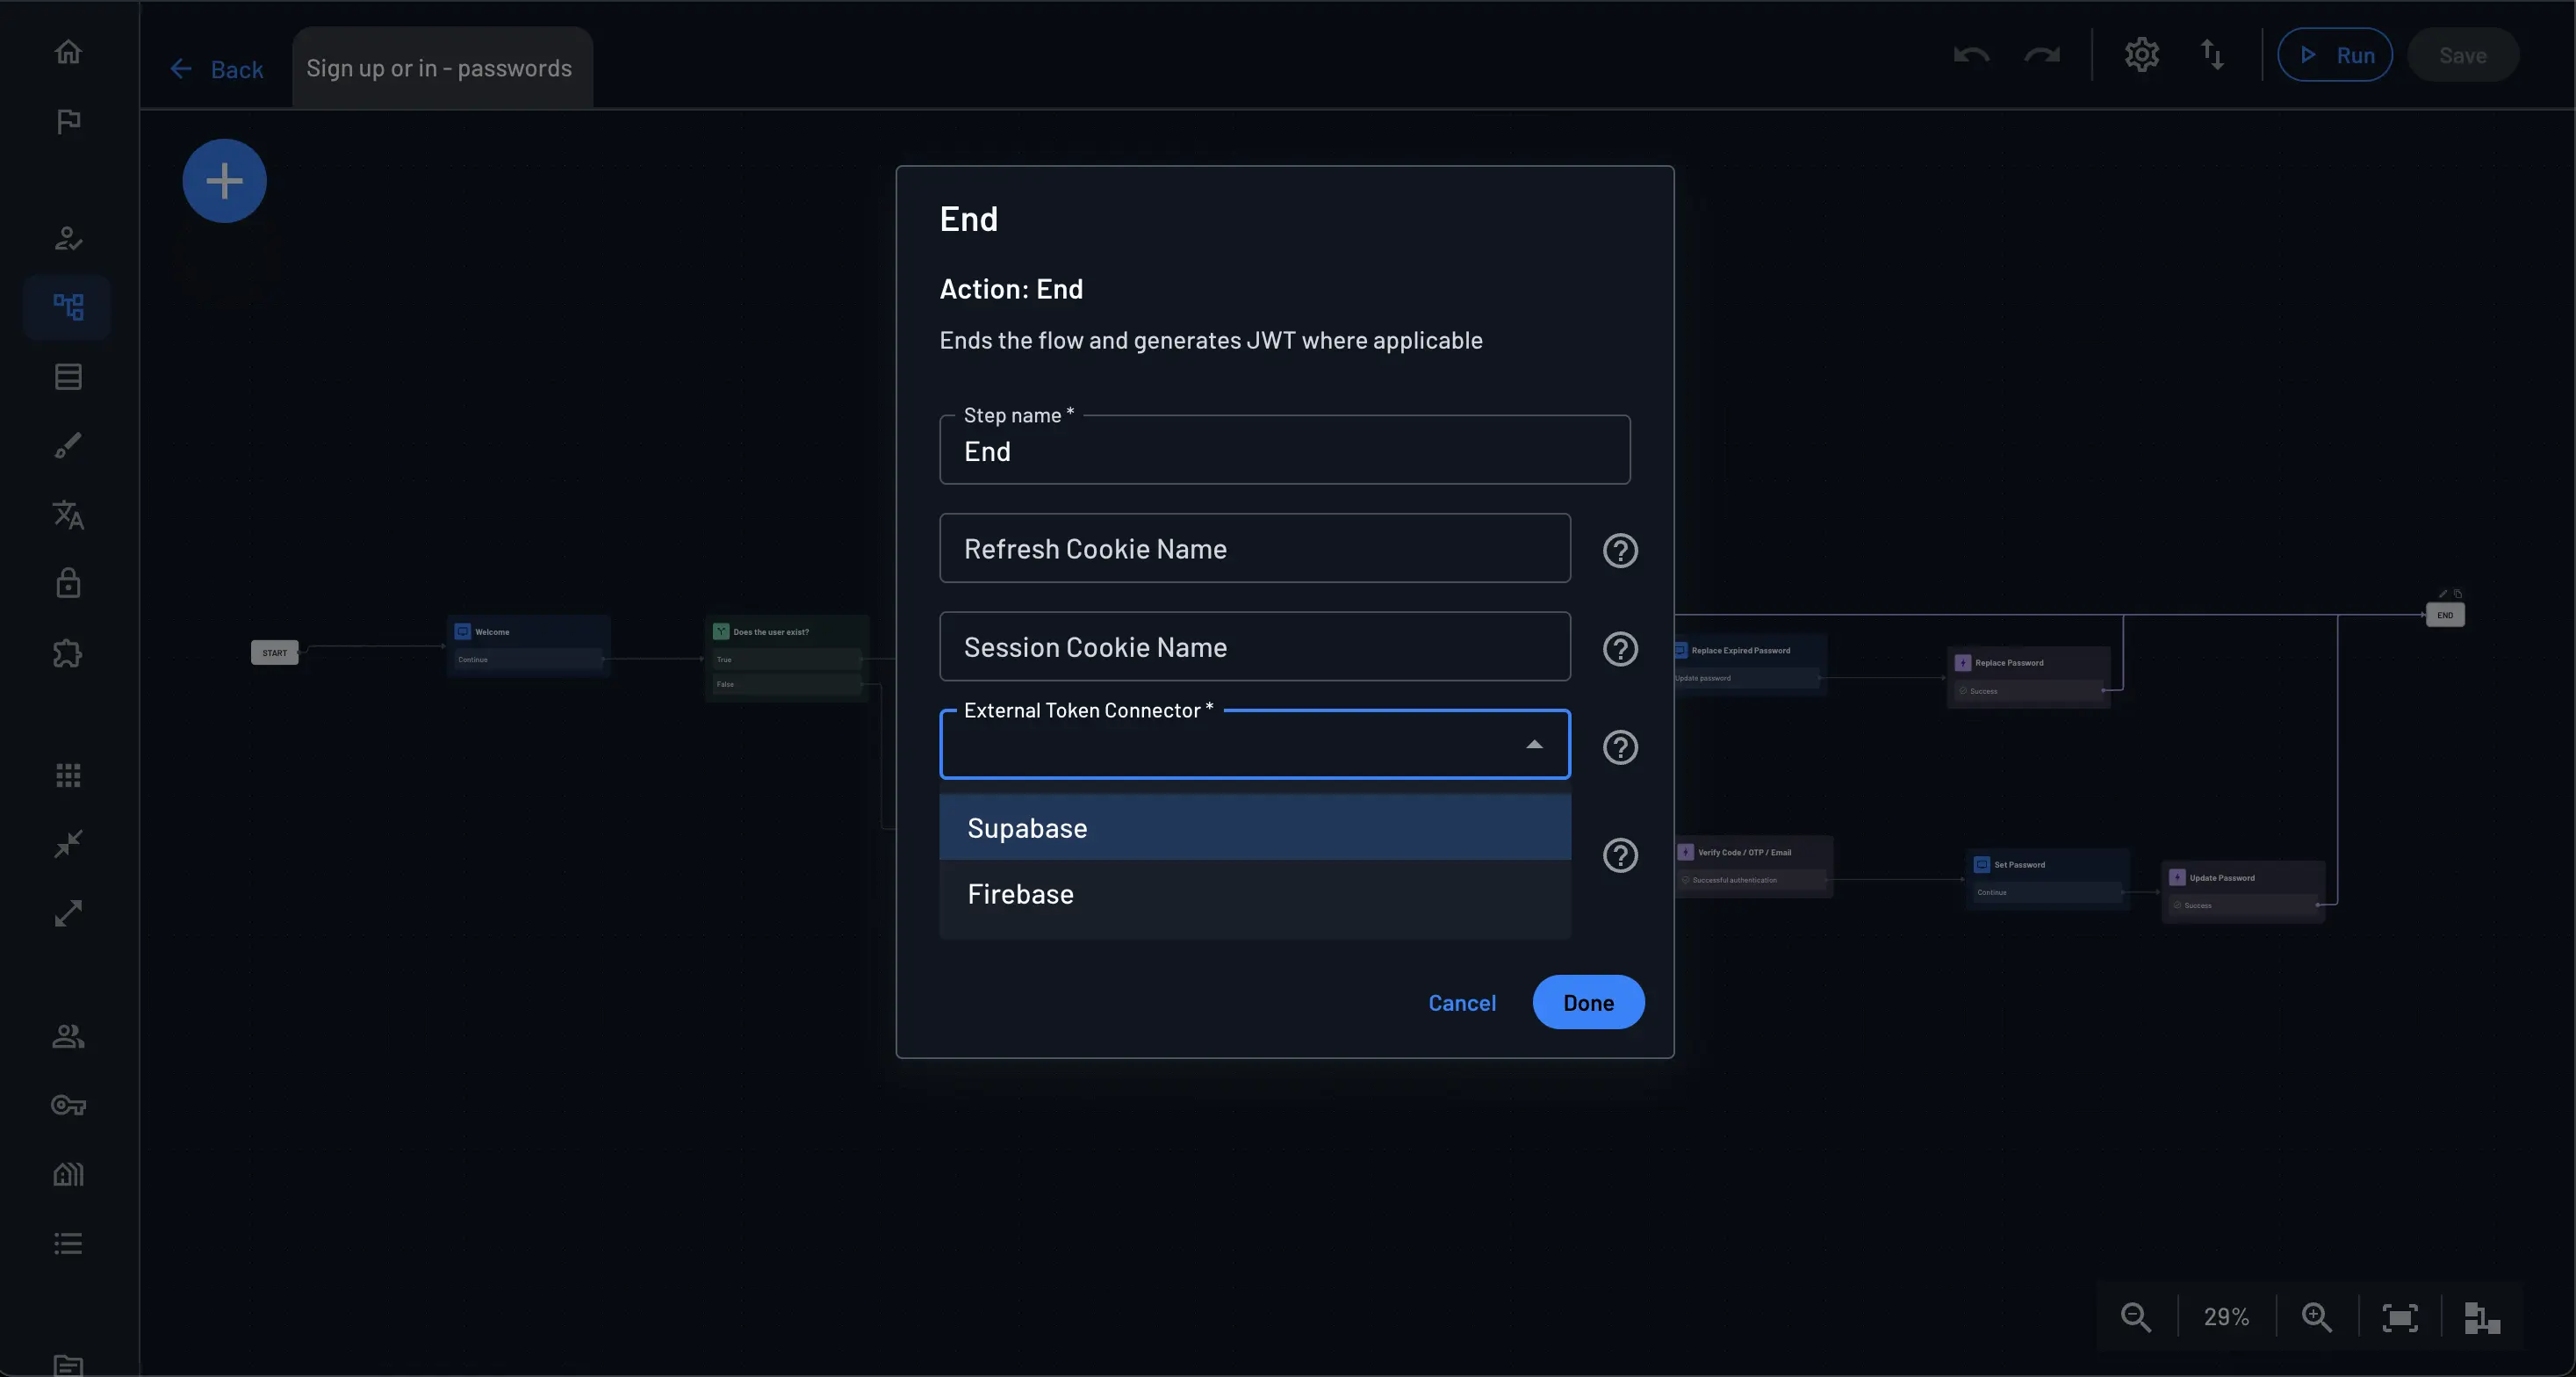Open the Tenants building icon in the sidebar

click(67, 1173)
